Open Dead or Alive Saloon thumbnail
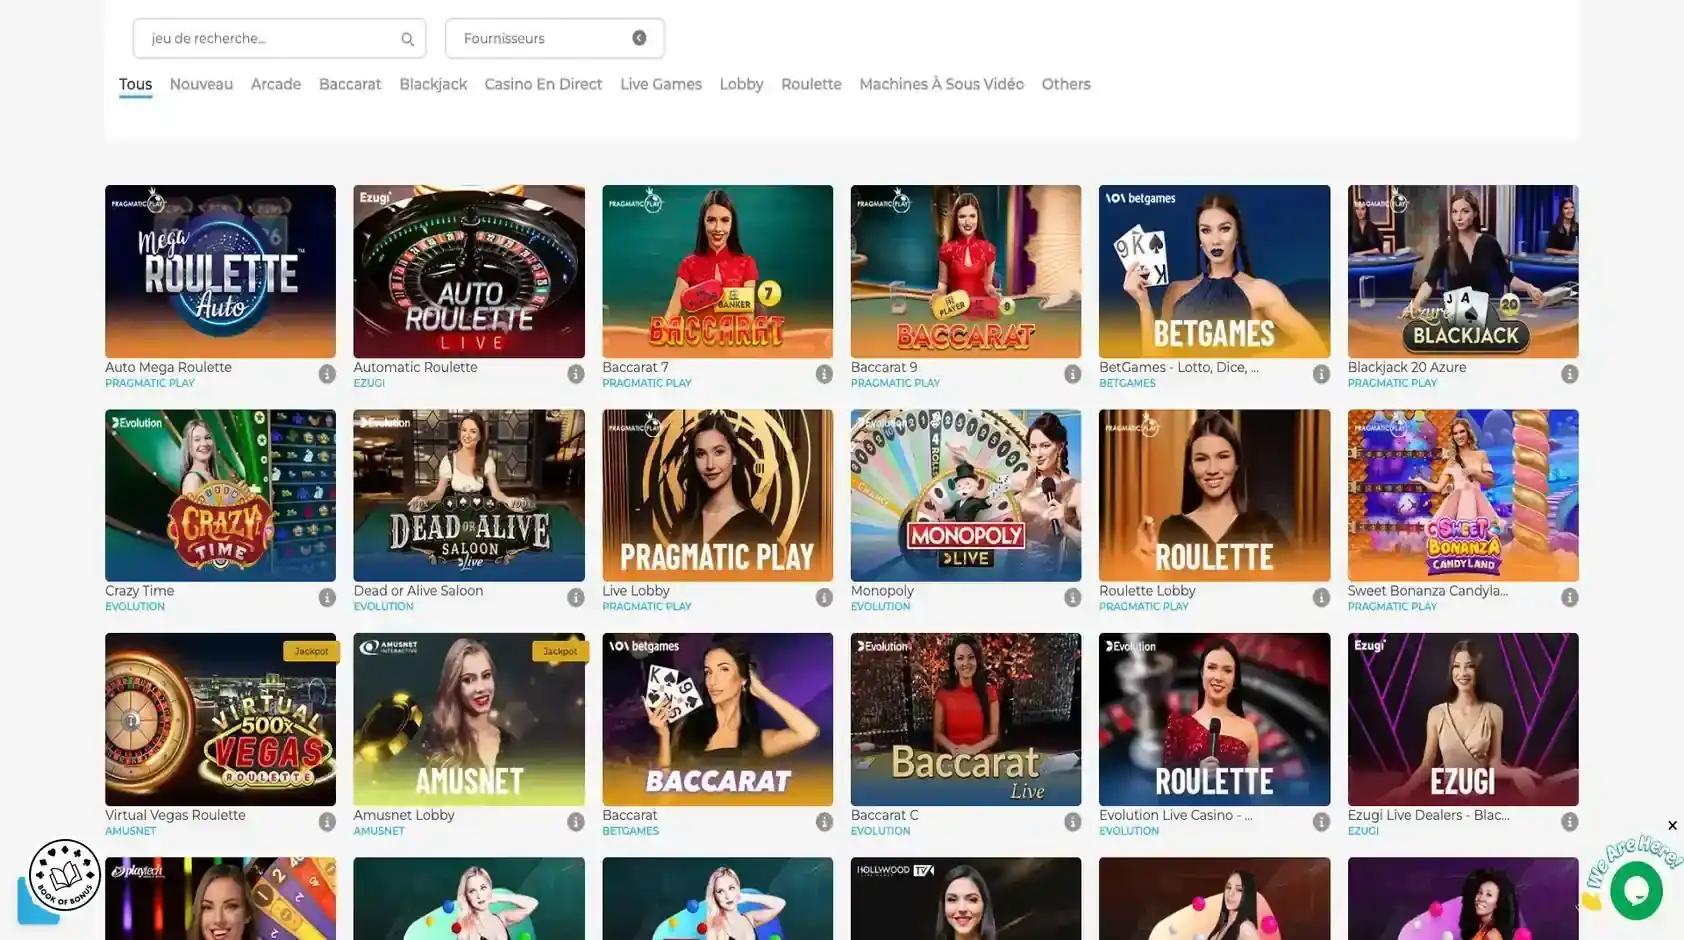Screen dimensions: 1684x940 coord(469,495)
